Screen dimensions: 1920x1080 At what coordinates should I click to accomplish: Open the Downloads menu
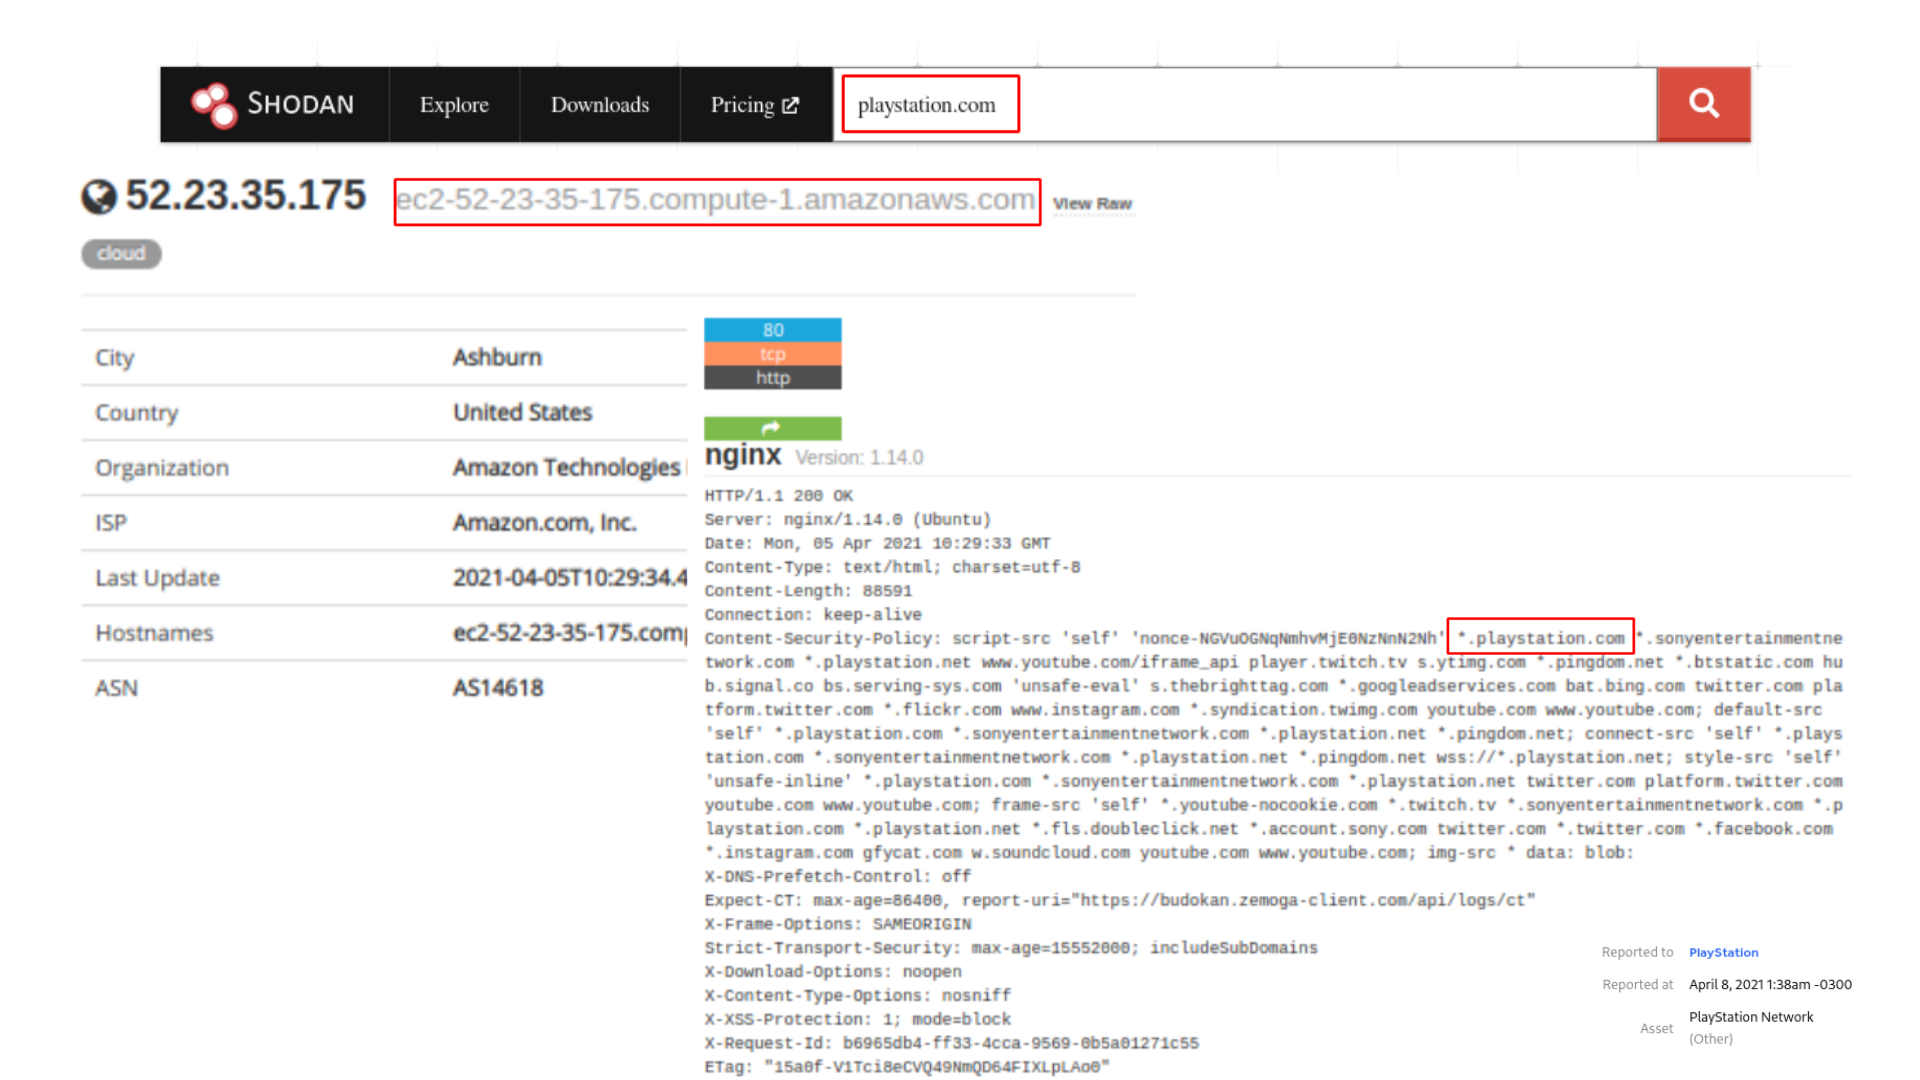pos(599,104)
